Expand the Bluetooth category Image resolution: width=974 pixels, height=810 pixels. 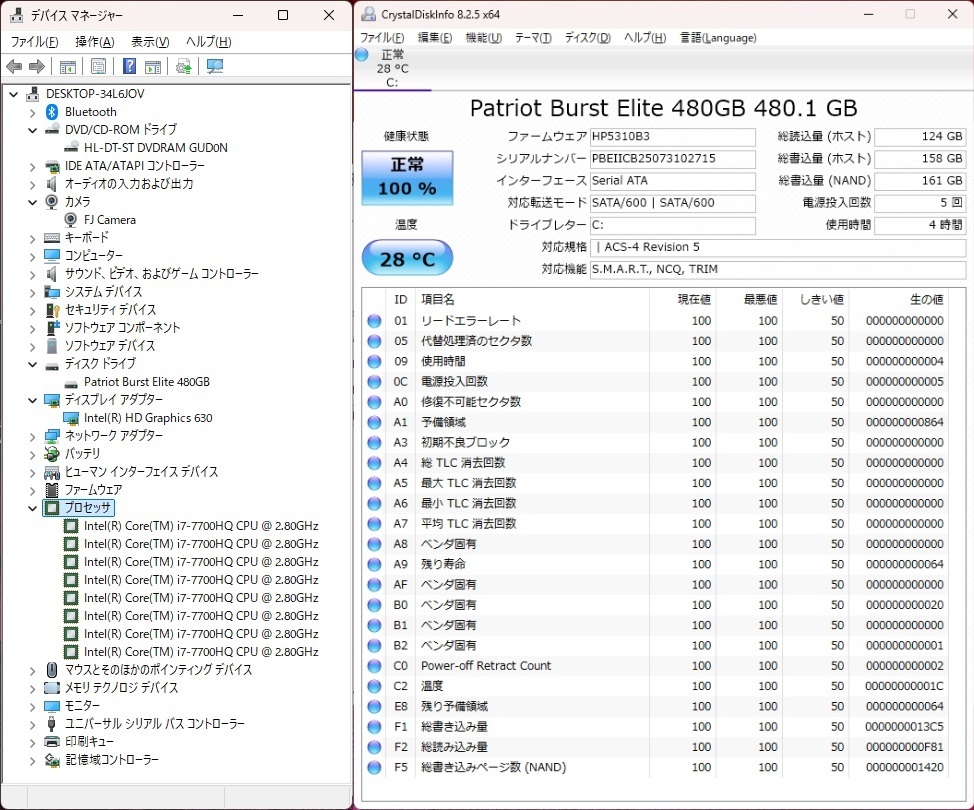(32, 112)
